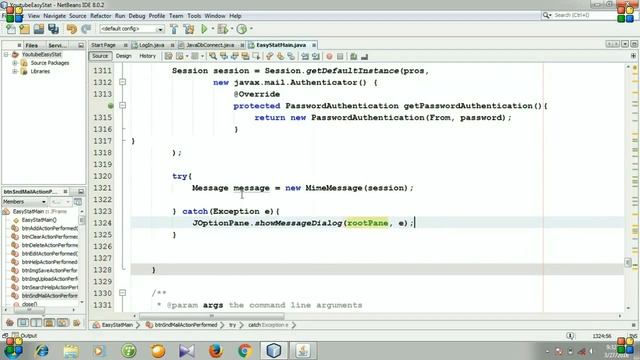
Task: Toggle Fully Qualified Names filter in Navigator
Action: pos(76,323)
